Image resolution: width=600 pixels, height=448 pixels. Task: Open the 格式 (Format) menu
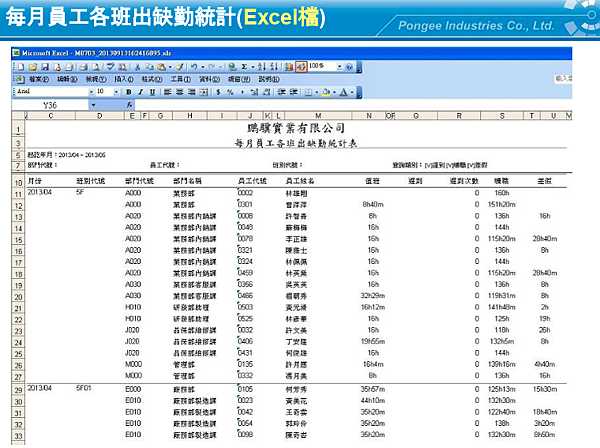[152, 79]
